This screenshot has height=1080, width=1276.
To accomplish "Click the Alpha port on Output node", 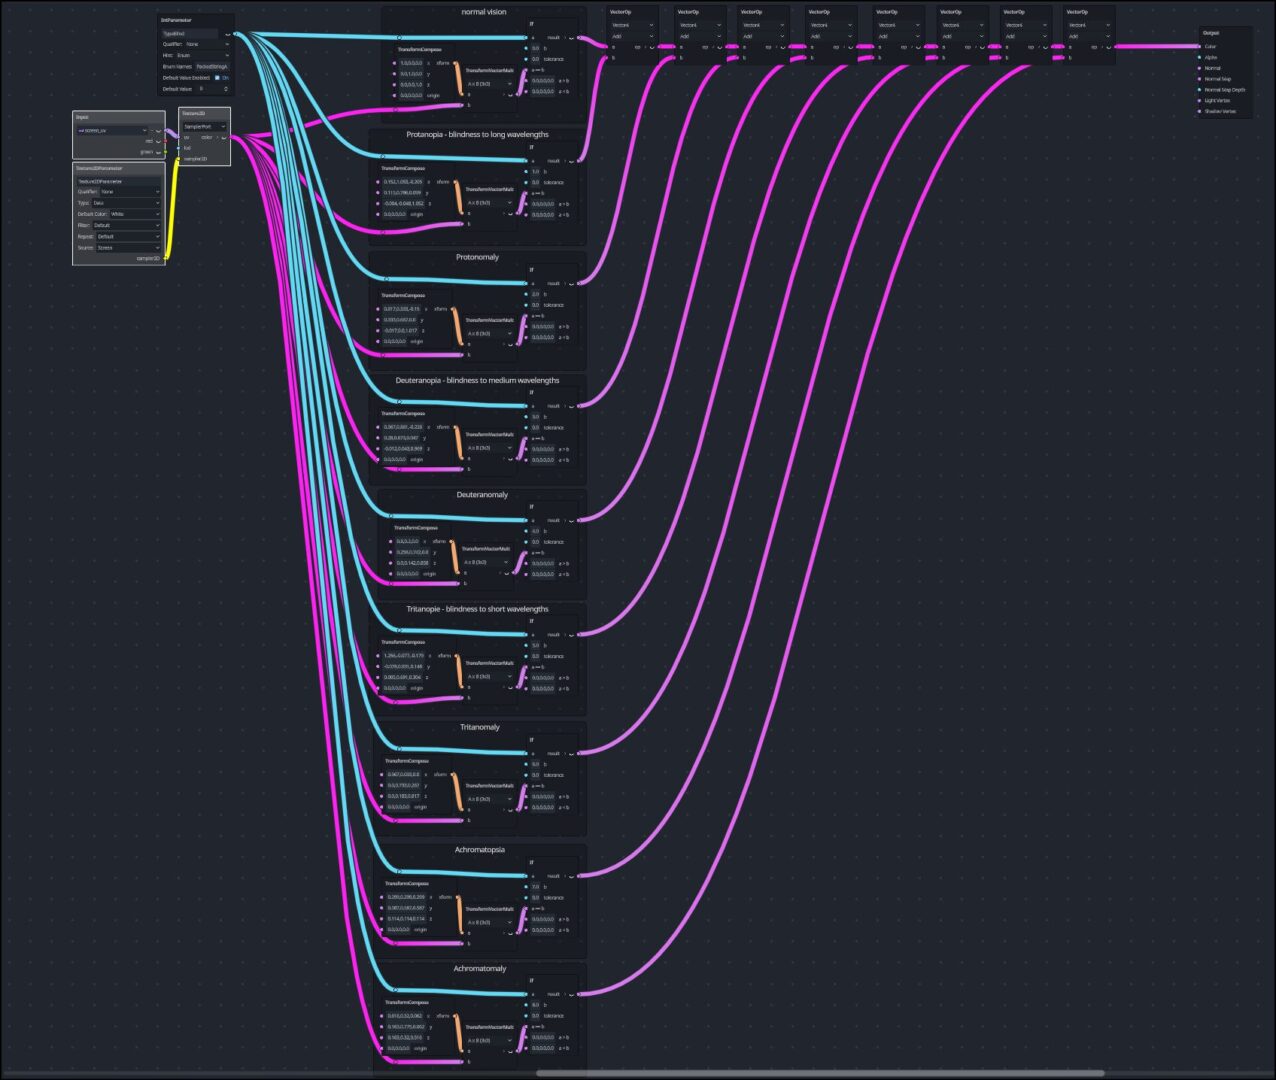I will (x=1199, y=57).
